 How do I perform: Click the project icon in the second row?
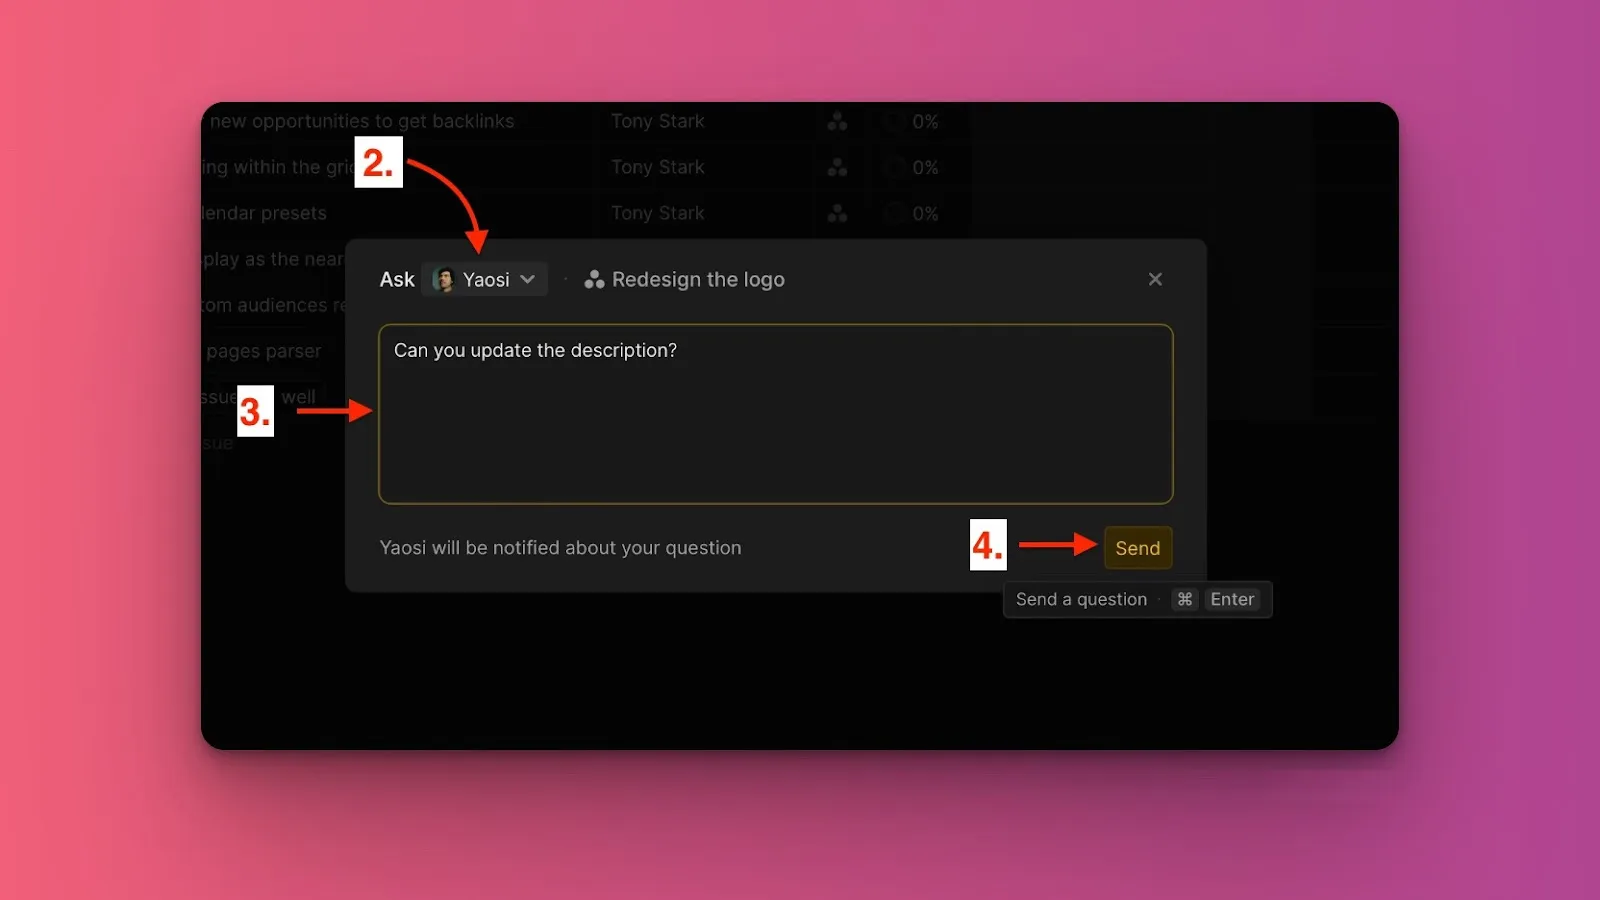[837, 168]
